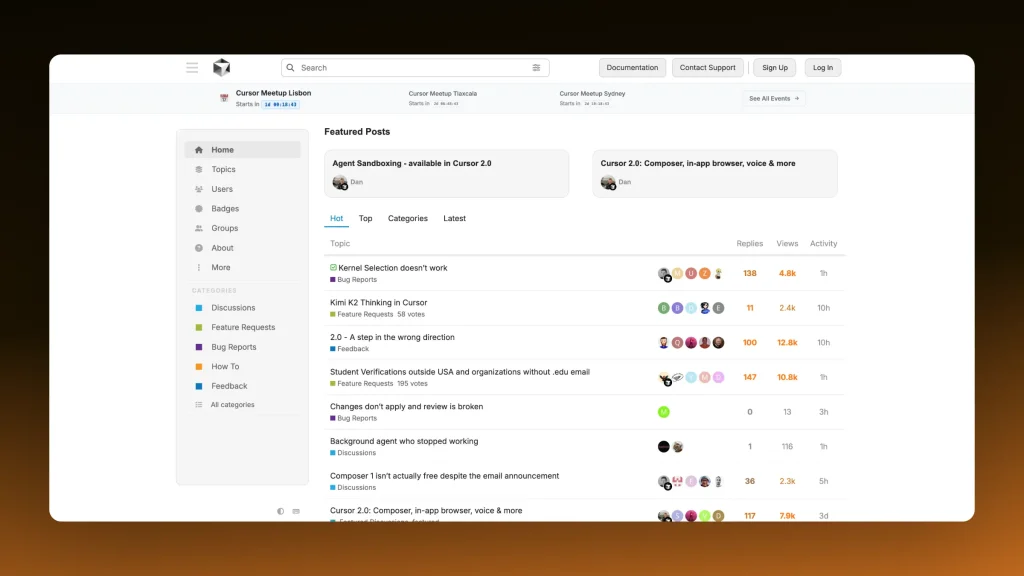Select the Bug Reports purple category swatch
The image size is (1024, 576).
point(199,347)
